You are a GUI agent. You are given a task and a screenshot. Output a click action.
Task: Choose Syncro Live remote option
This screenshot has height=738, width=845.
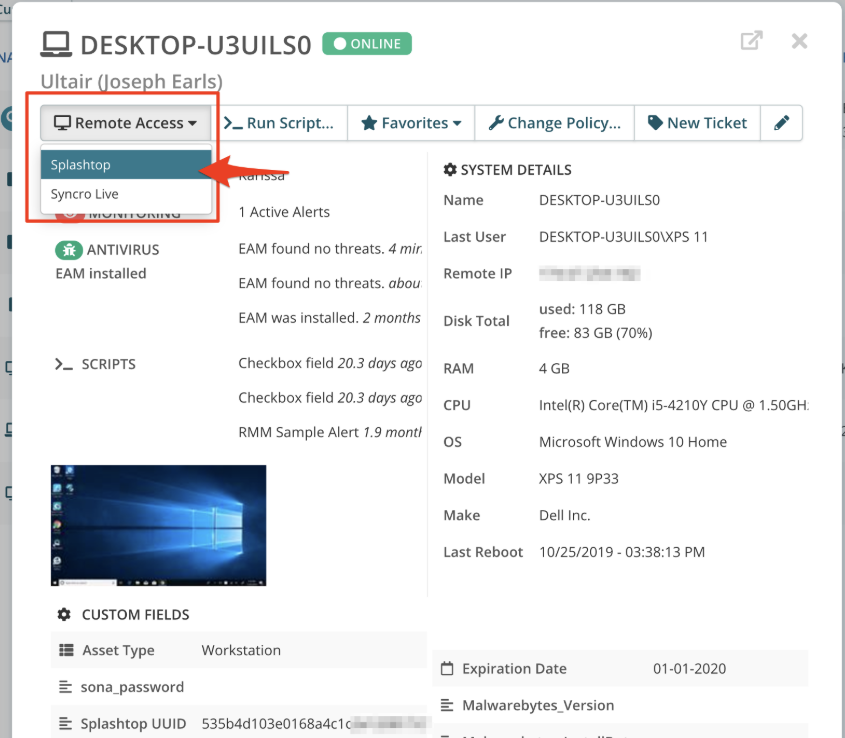126,194
